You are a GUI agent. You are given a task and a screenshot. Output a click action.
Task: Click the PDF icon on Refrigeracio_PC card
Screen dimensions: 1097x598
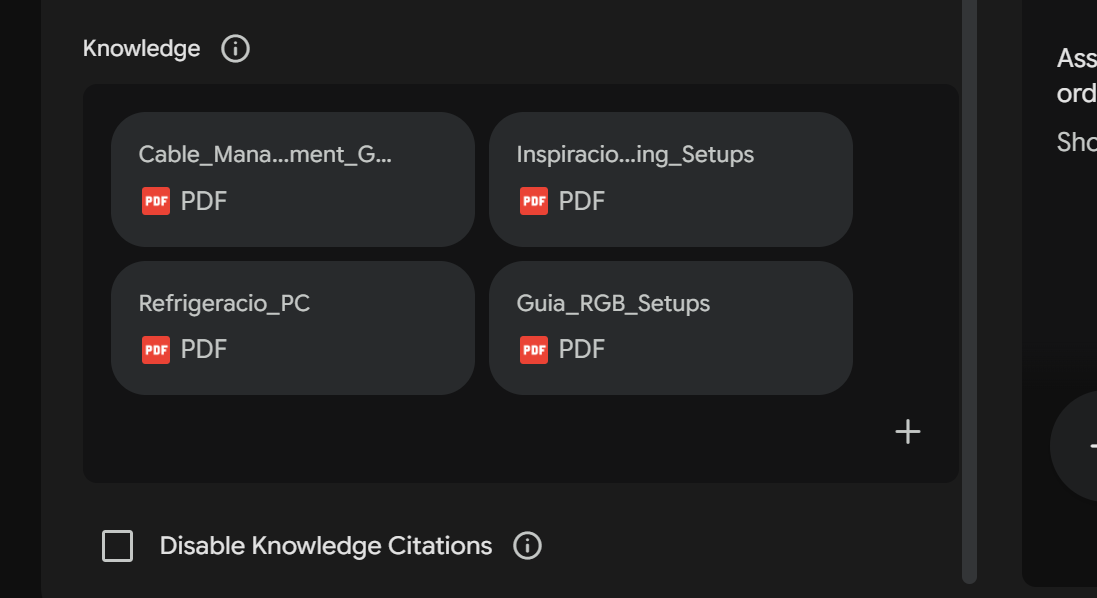pyautogui.click(x=156, y=350)
